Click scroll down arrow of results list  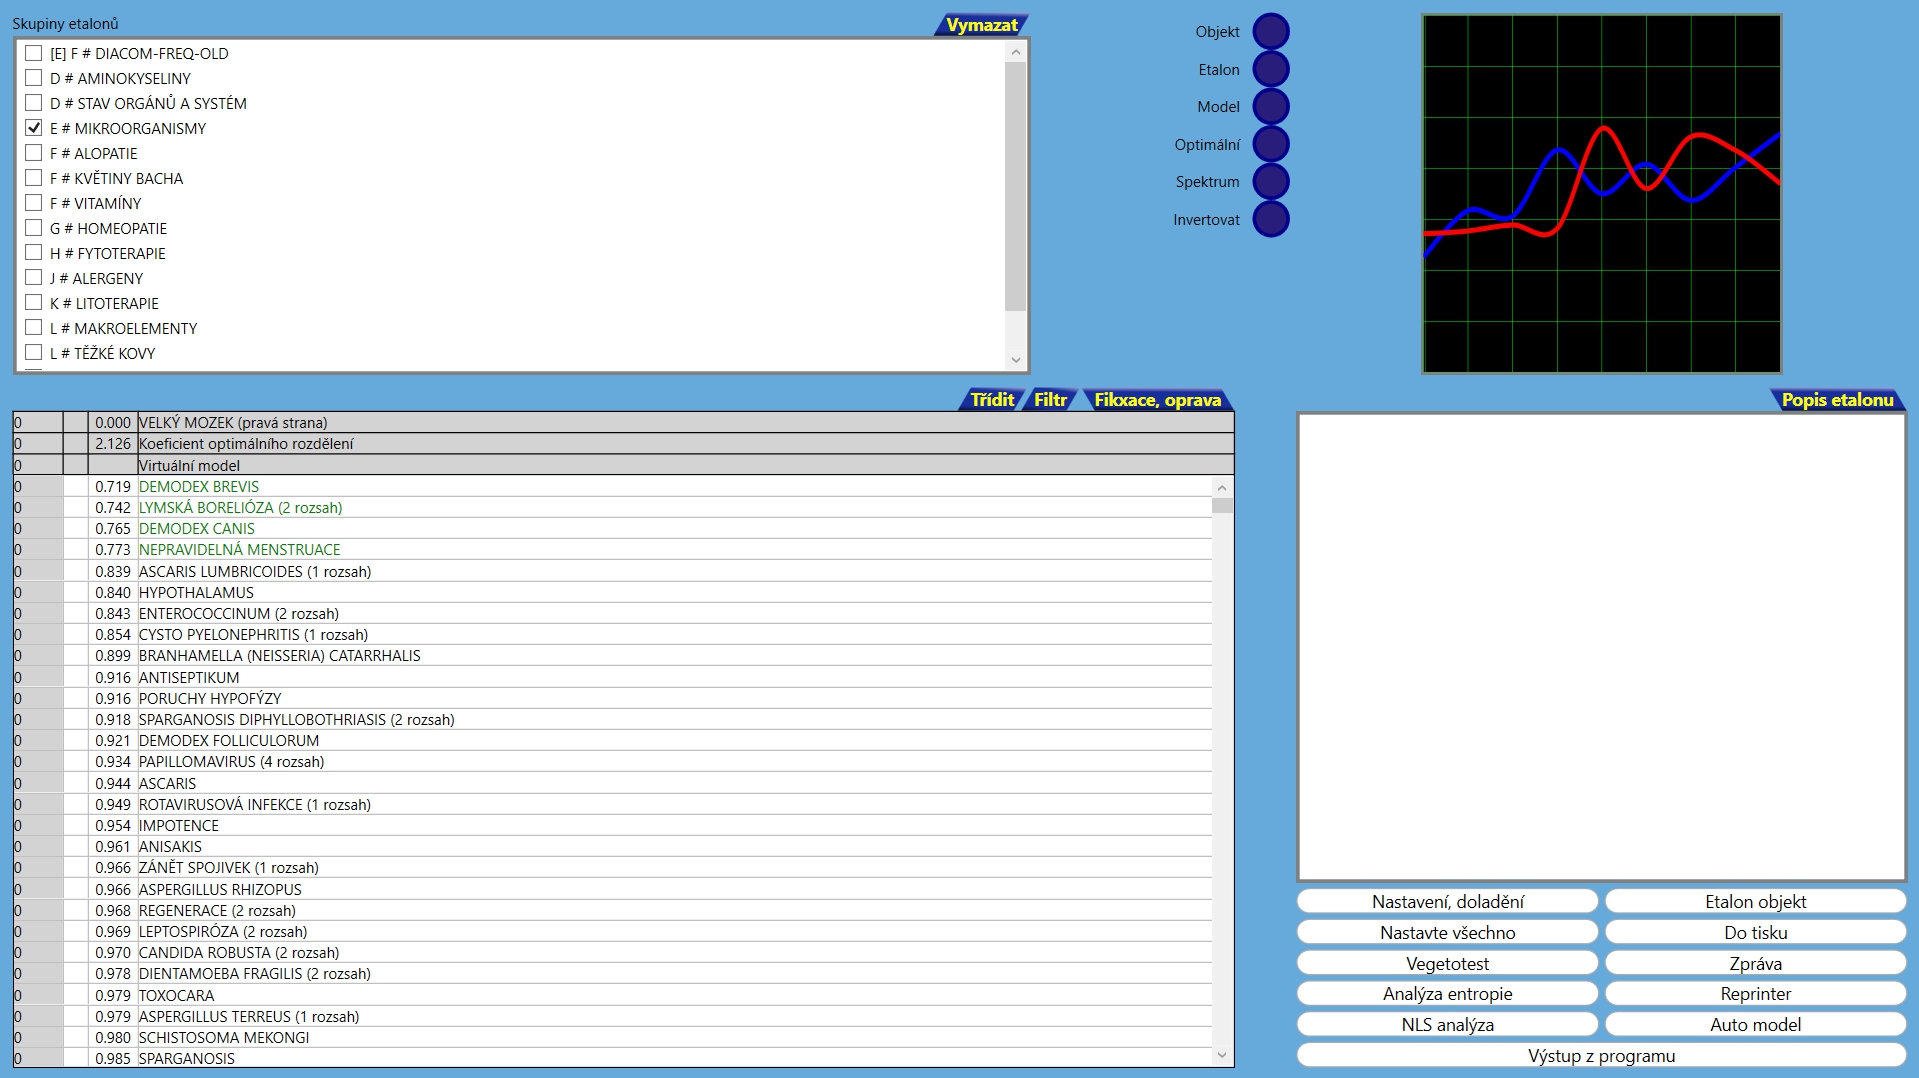click(1221, 1055)
